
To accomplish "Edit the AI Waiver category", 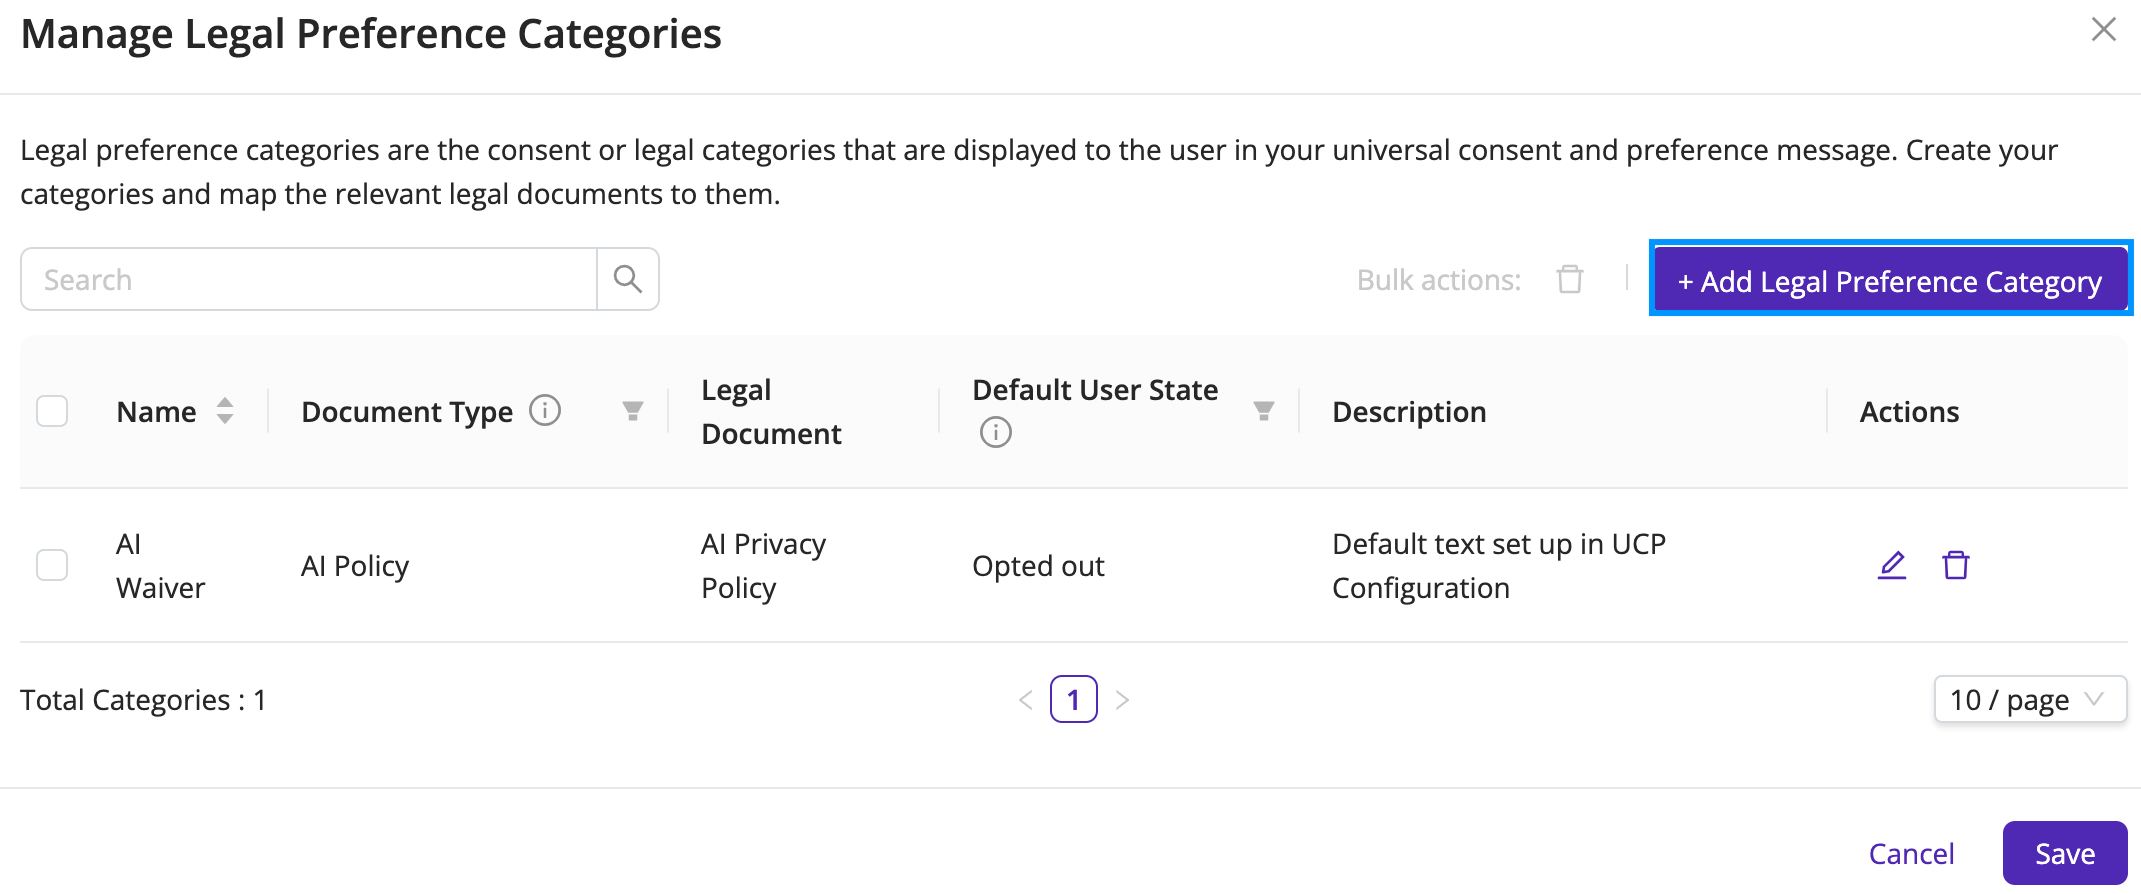I will click(x=1892, y=565).
